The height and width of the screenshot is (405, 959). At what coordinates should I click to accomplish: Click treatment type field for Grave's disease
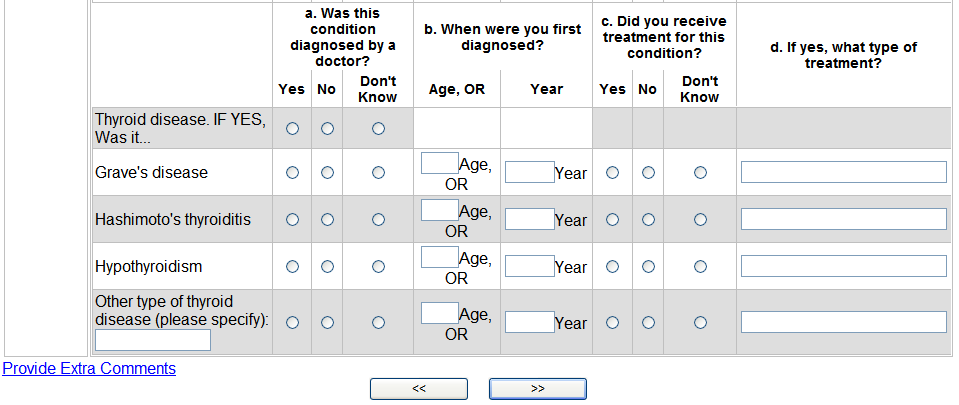[843, 173]
